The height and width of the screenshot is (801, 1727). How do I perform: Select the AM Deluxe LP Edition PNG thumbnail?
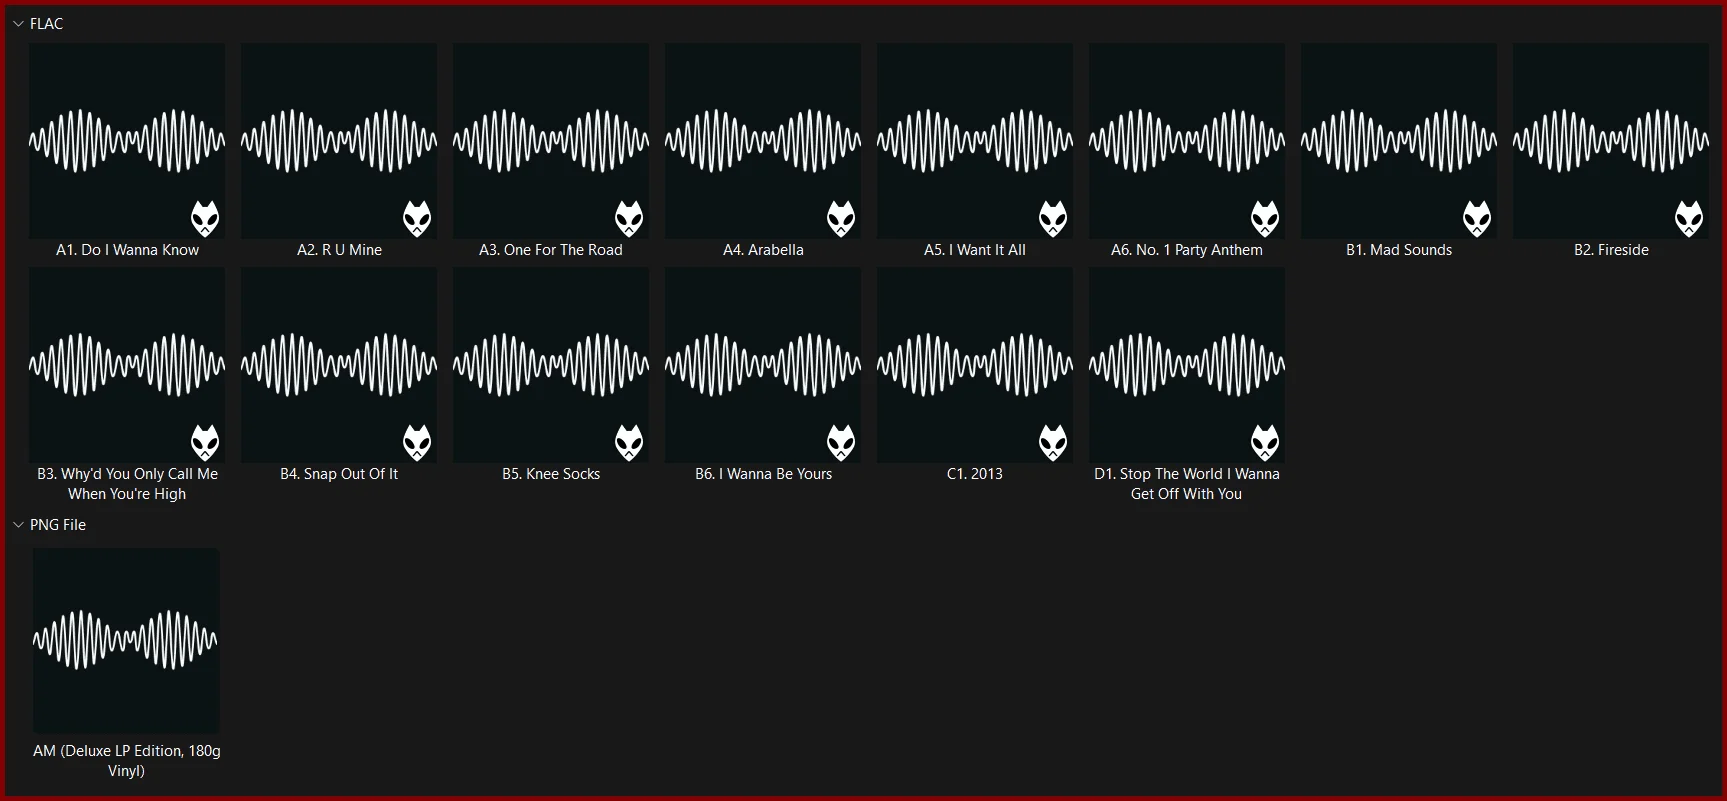[x=126, y=641]
